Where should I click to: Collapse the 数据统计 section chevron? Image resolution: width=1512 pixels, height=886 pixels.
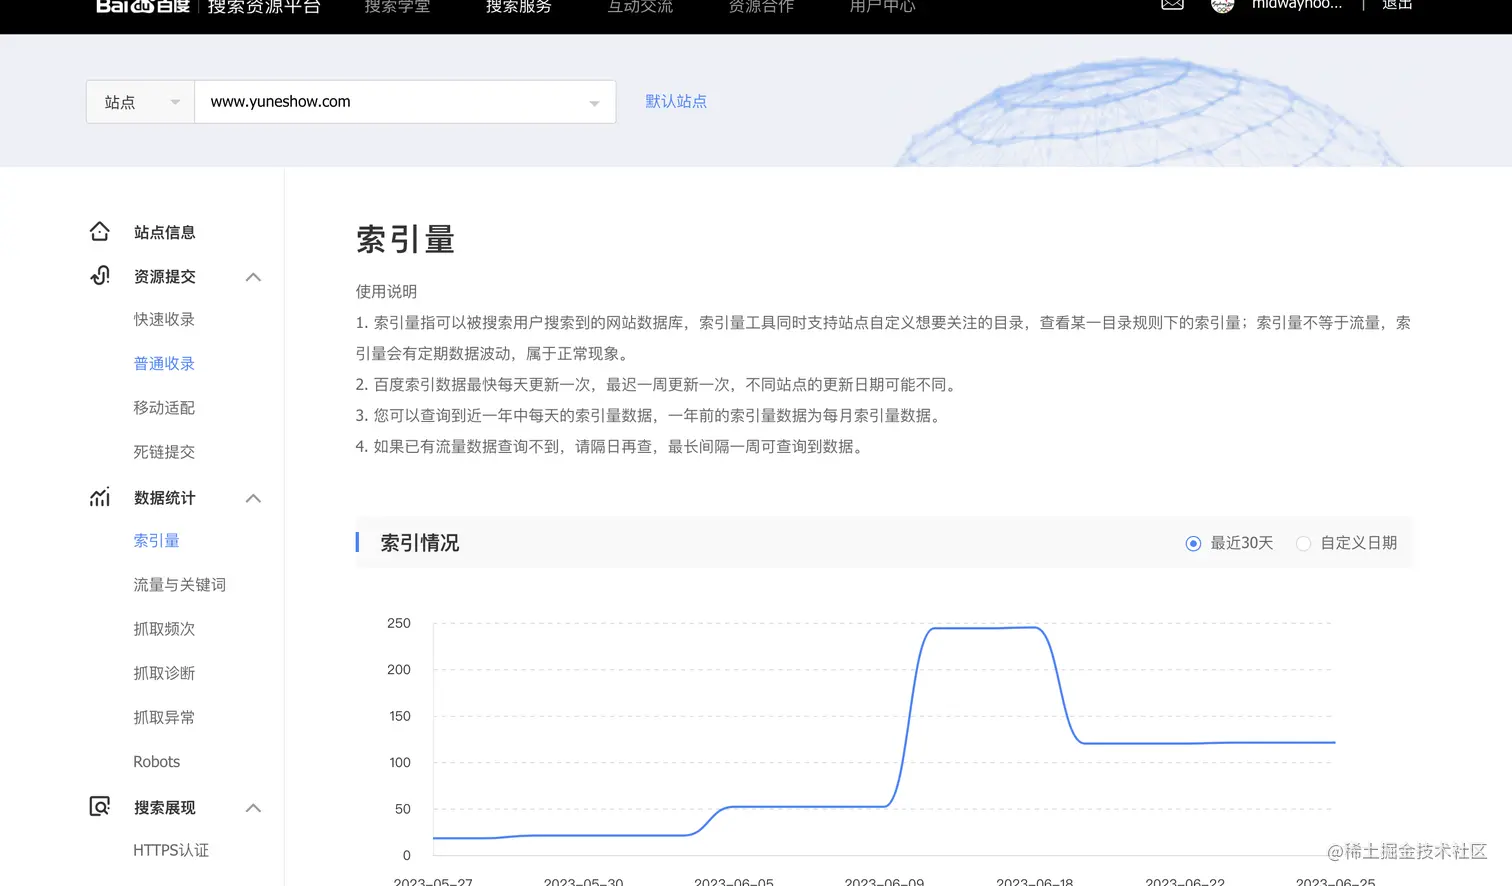click(253, 498)
